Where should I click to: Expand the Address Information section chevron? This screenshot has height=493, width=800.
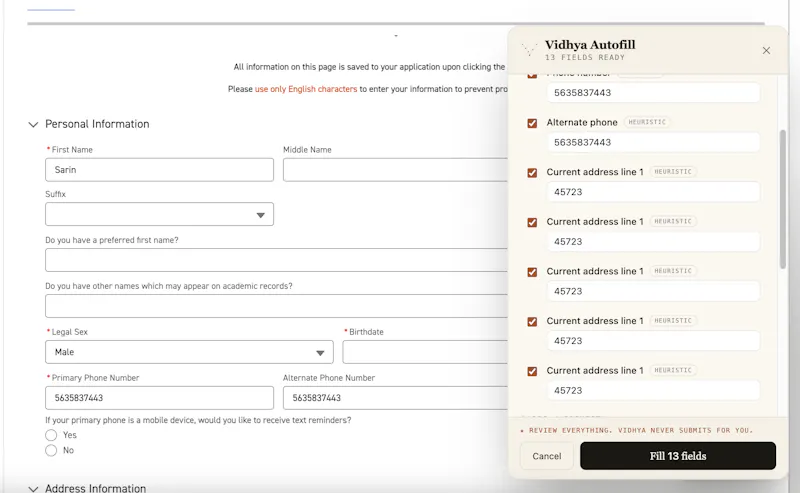click(x=33, y=489)
